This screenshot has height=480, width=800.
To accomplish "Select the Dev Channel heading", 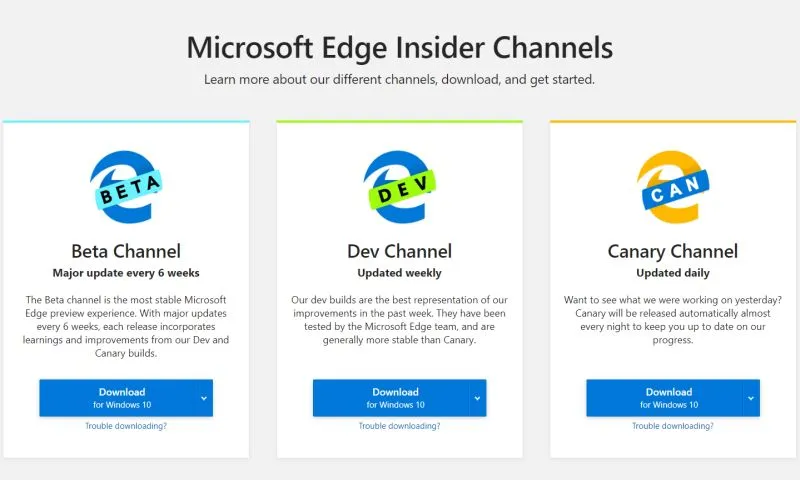I will coord(399,251).
